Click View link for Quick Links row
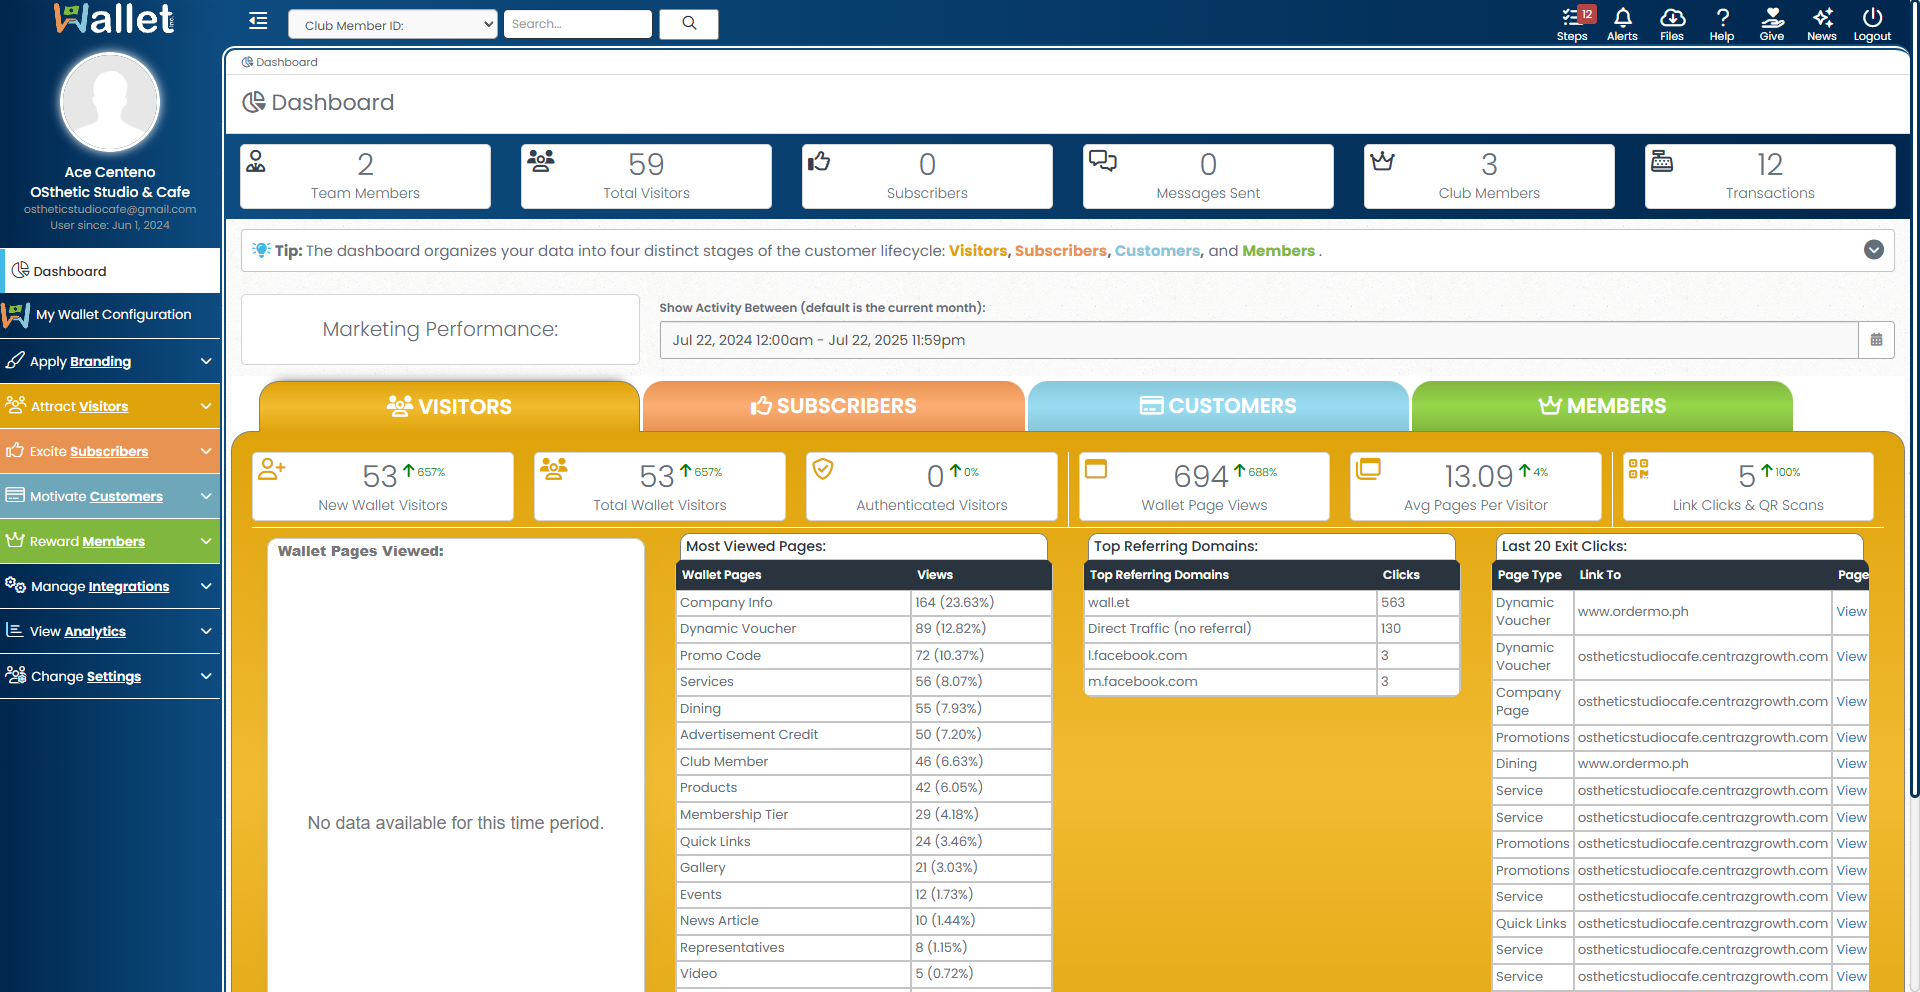This screenshot has height=992, width=1920. 1851,923
